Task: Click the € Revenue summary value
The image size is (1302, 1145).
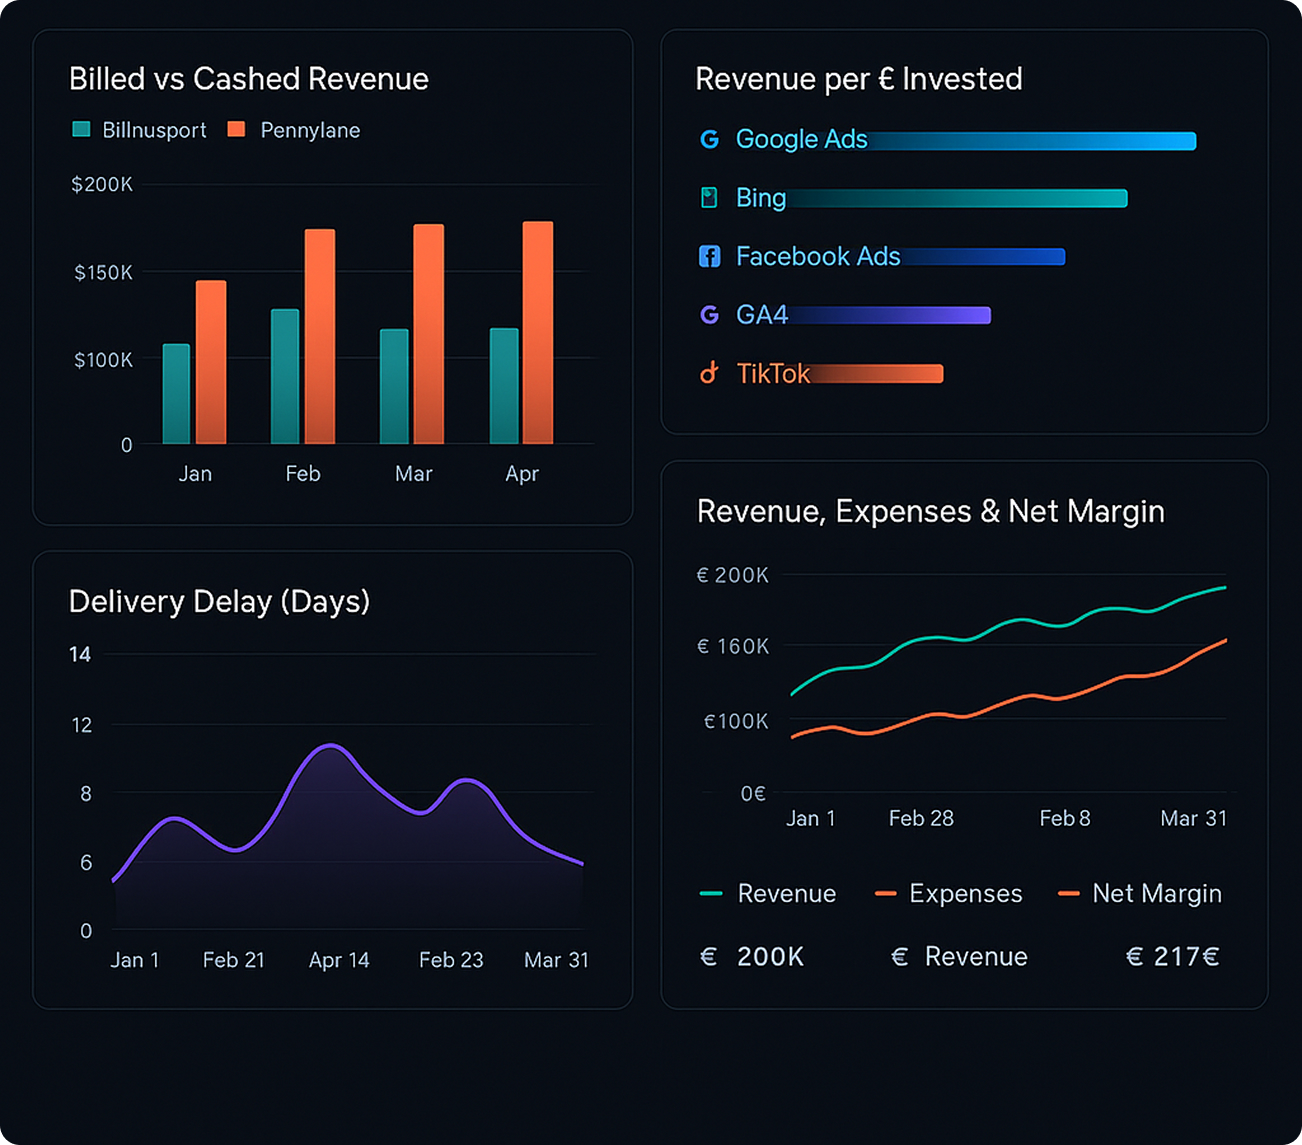Action: point(959,957)
